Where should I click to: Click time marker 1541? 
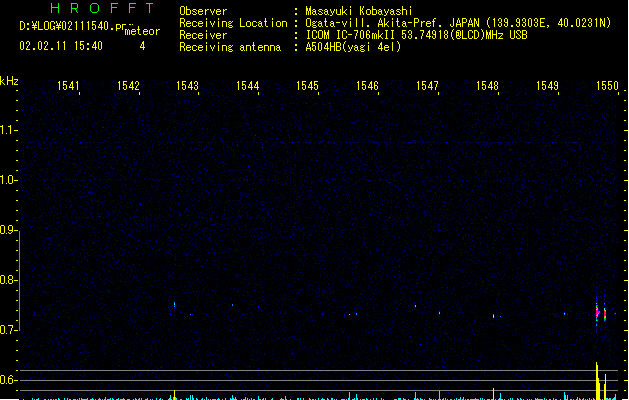(x=68, y=86)
